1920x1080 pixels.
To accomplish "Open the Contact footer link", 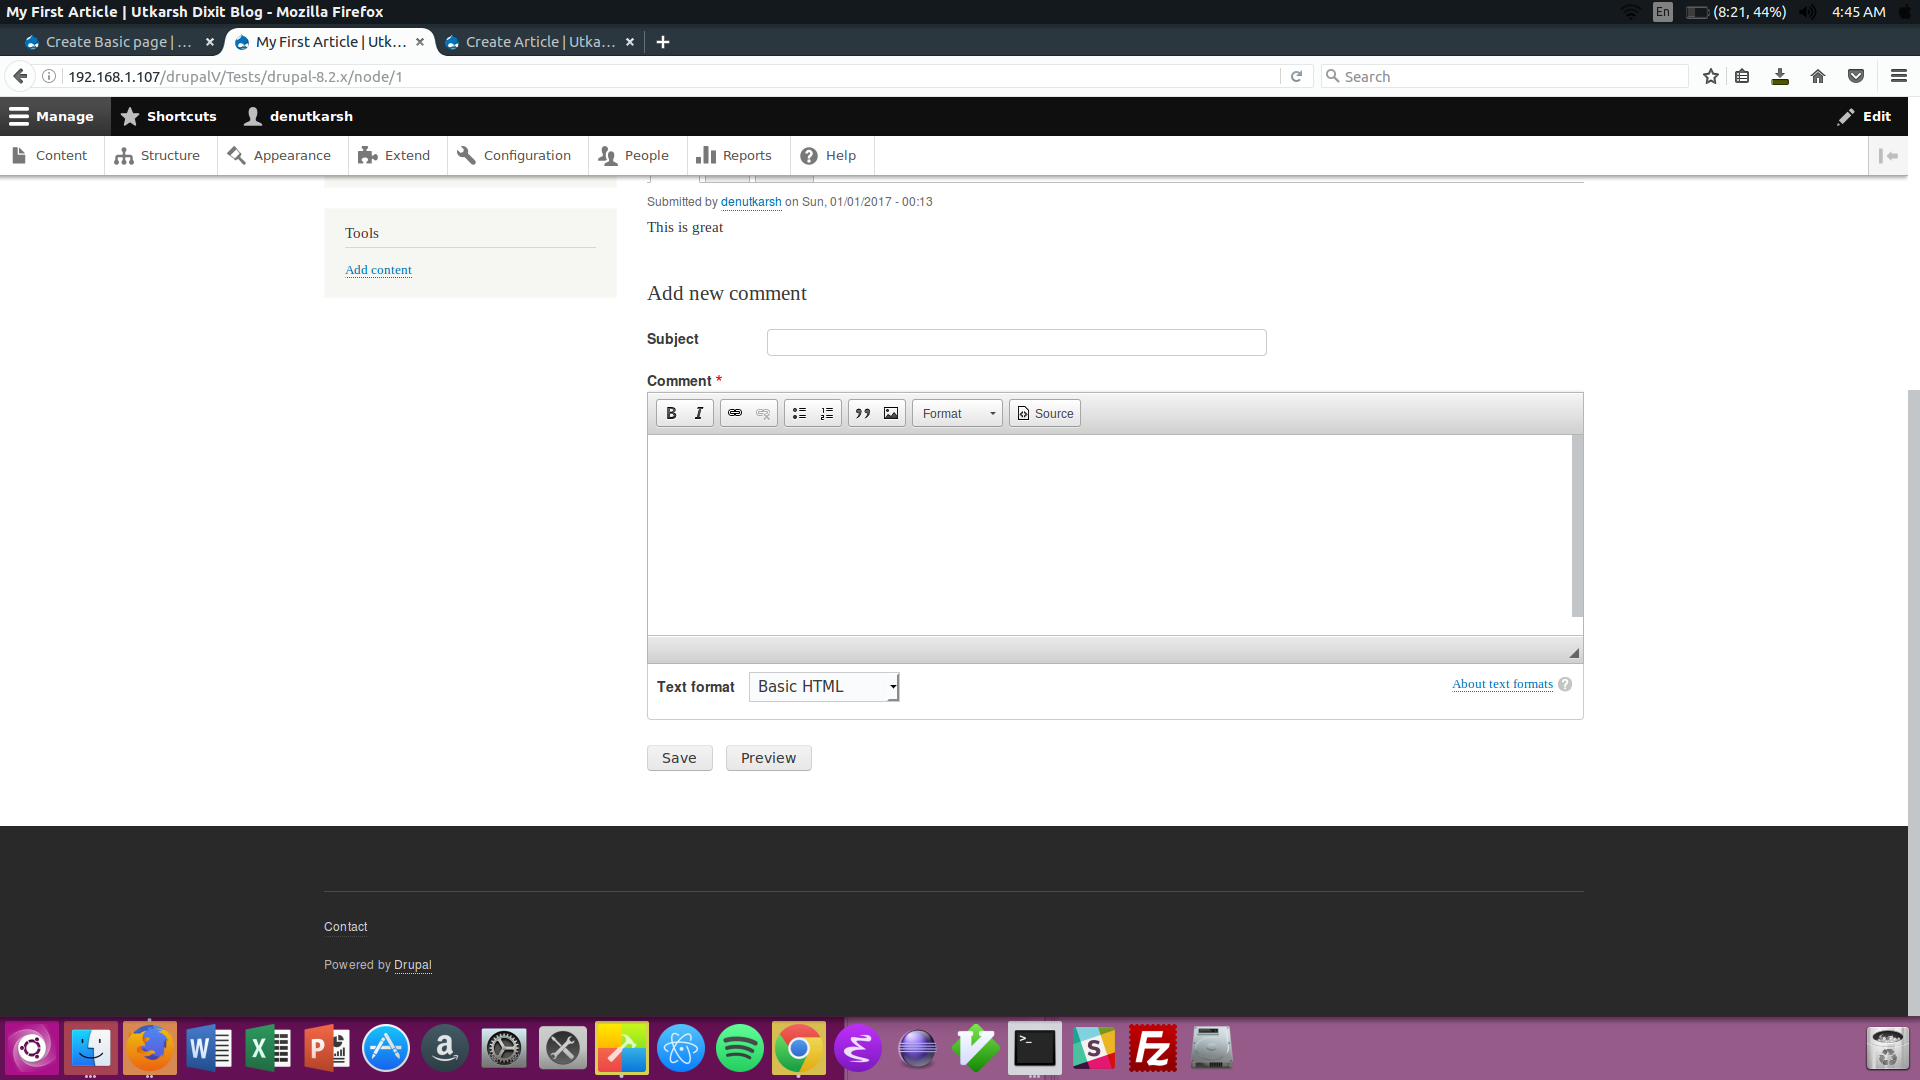I will (x=345, y=927).
